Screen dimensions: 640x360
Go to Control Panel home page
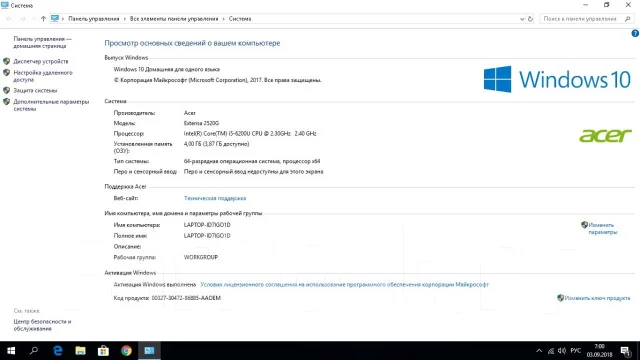coord(42,42)
